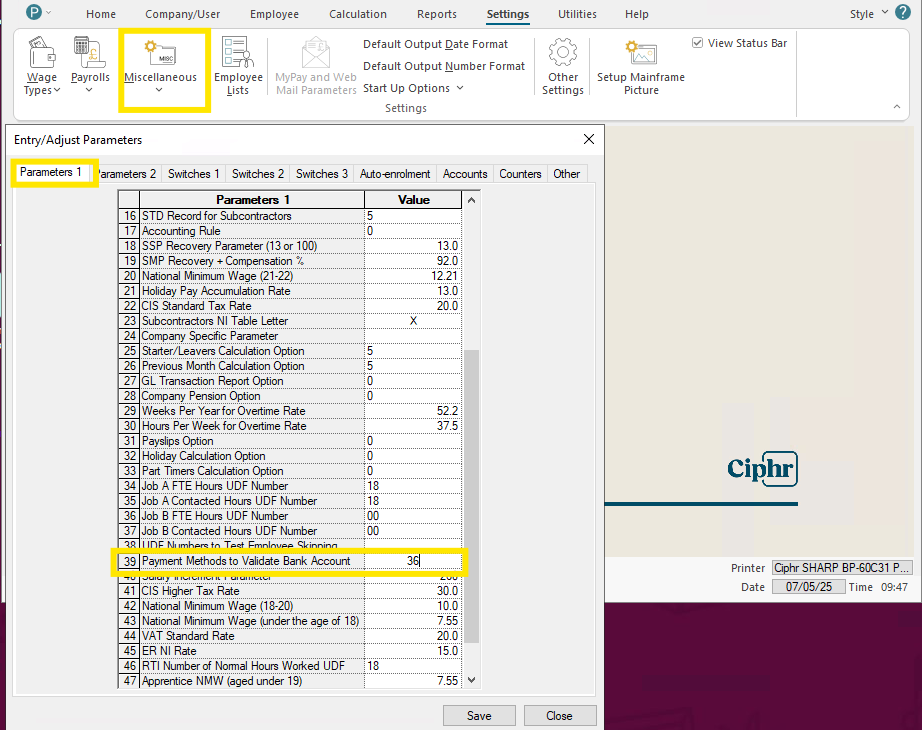The height and width of the screenshot is (730, 922).
Task: Open the Payrolls calculator icon
Action: point(89,52)
